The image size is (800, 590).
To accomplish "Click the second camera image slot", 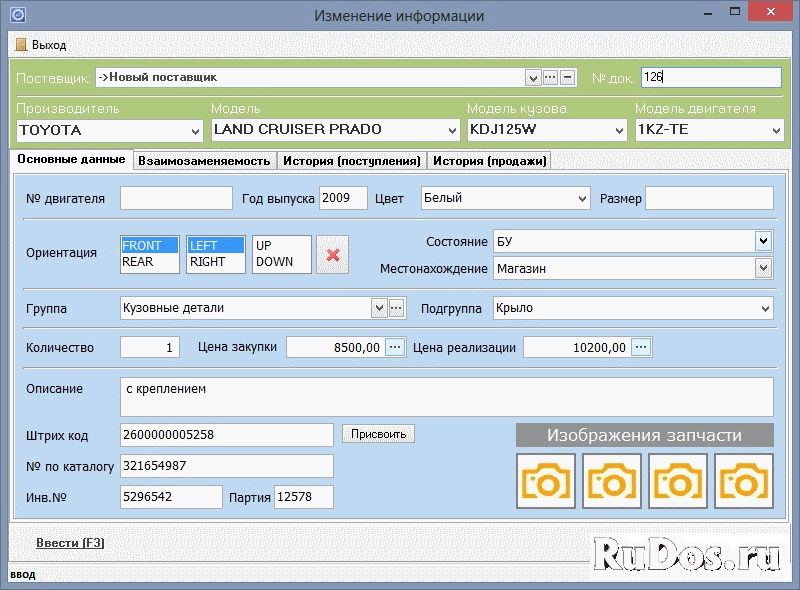I will coord(612,481).
